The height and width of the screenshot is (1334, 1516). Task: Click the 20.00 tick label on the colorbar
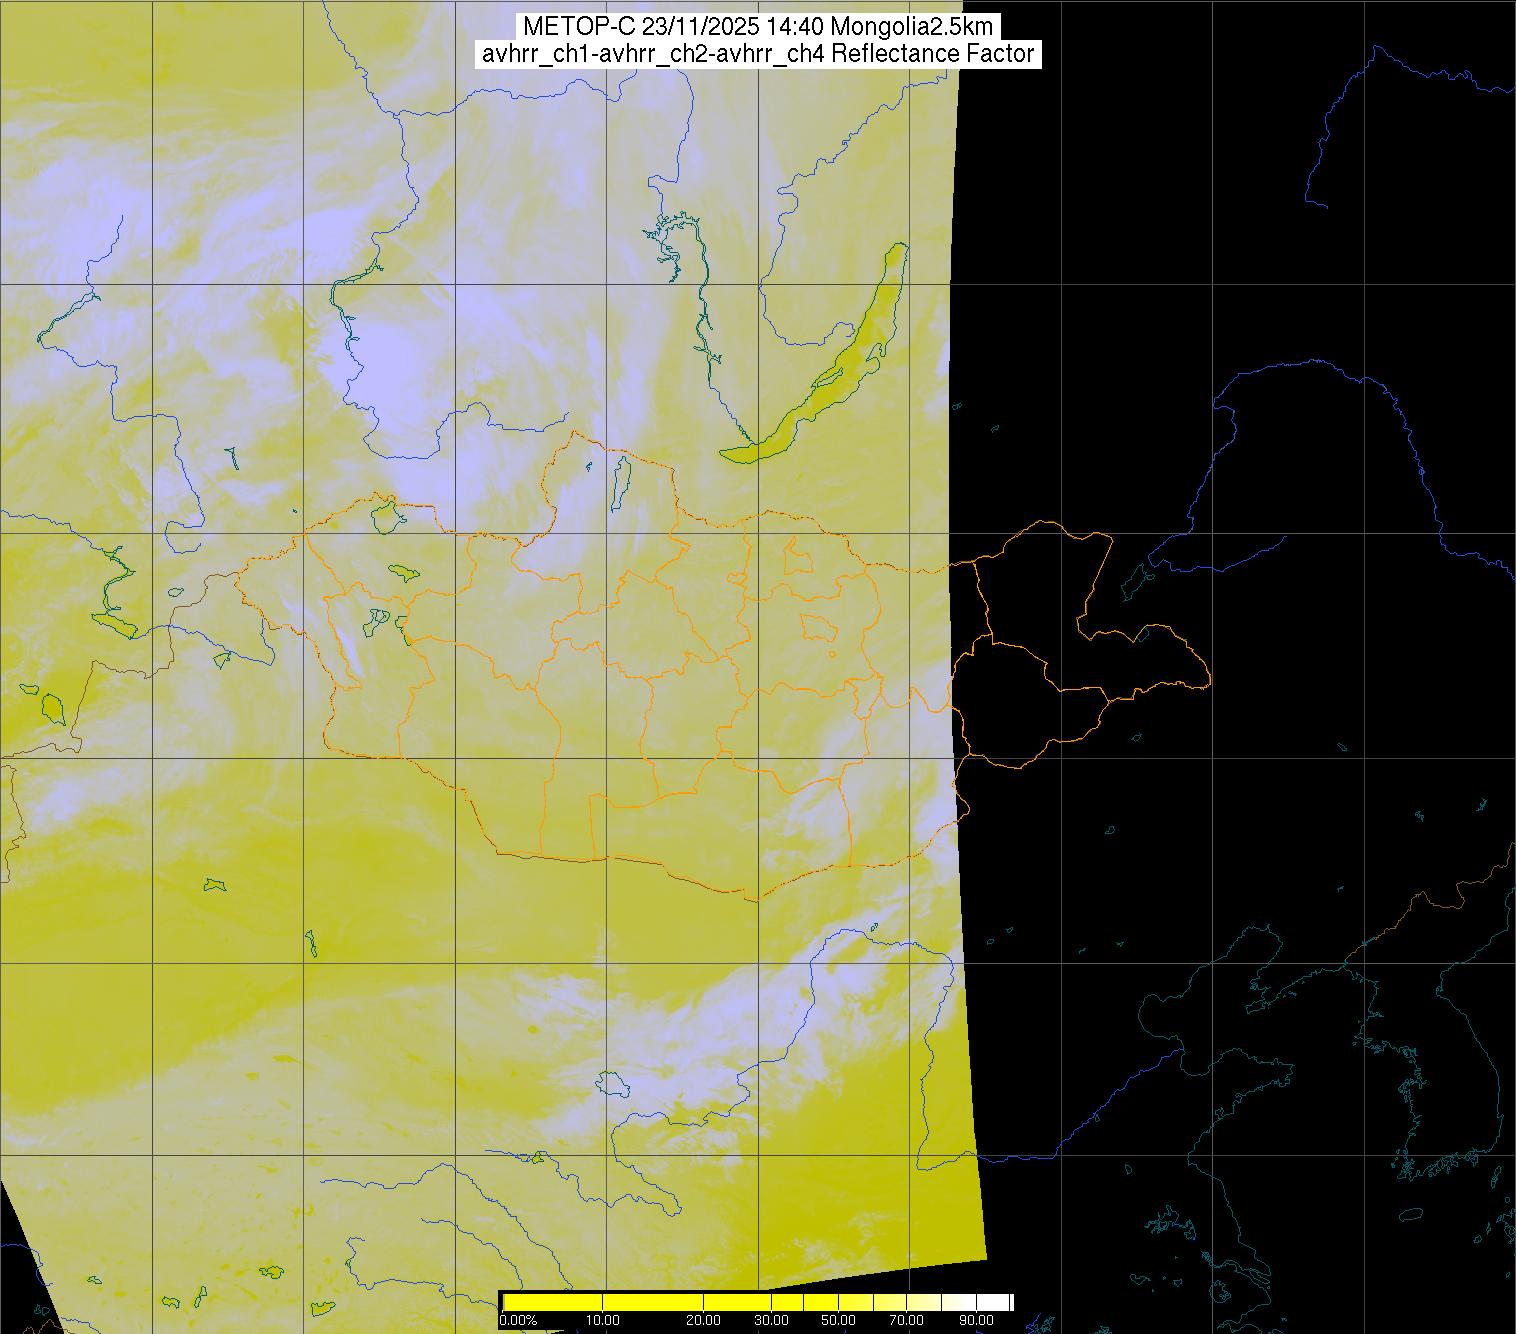tap(704, 1320)
